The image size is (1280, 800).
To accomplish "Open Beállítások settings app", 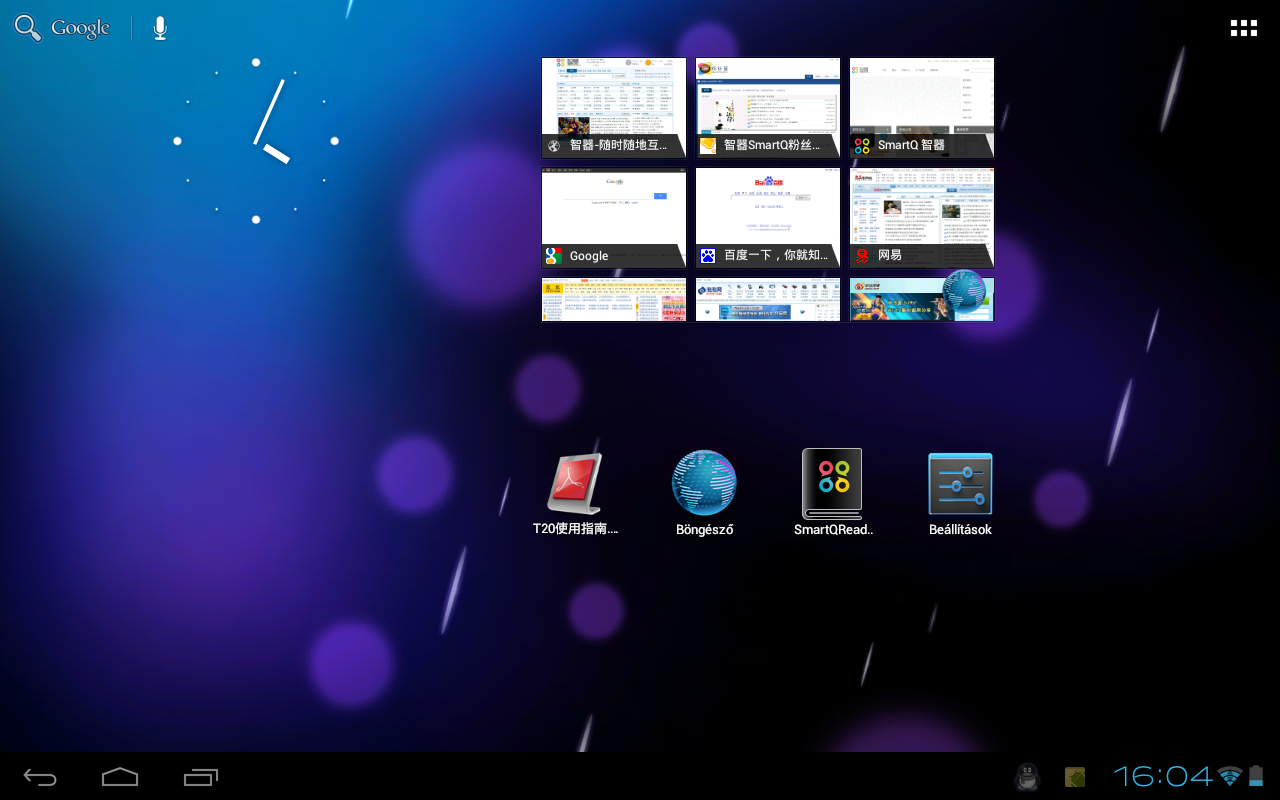I will tap(960, 493).
